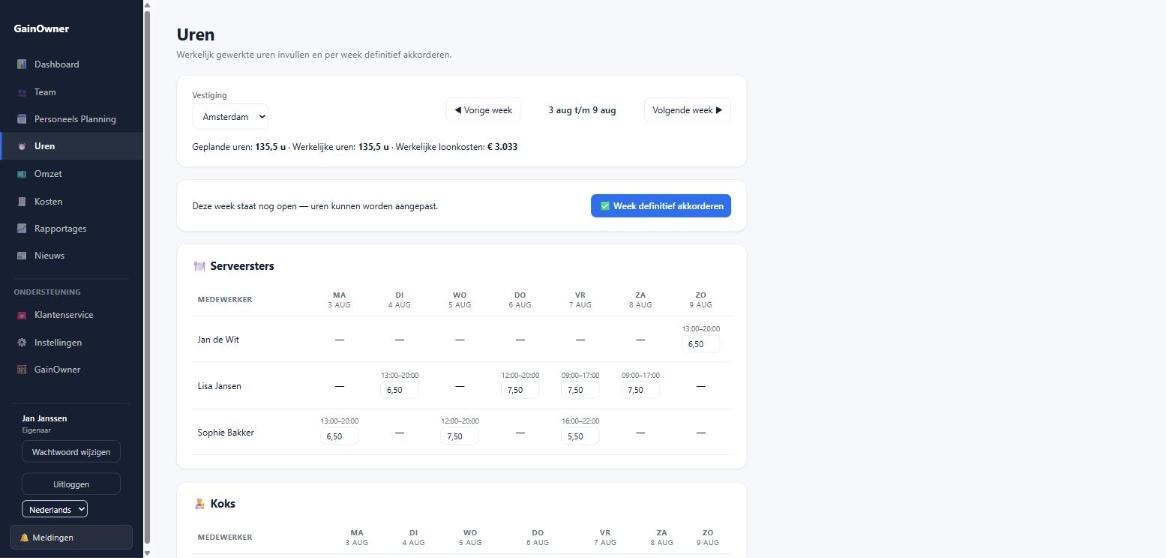Screen dimensions: 1166x558
Task: Click the employee name 'Jan de Wit'
Action: click(219, 340)
